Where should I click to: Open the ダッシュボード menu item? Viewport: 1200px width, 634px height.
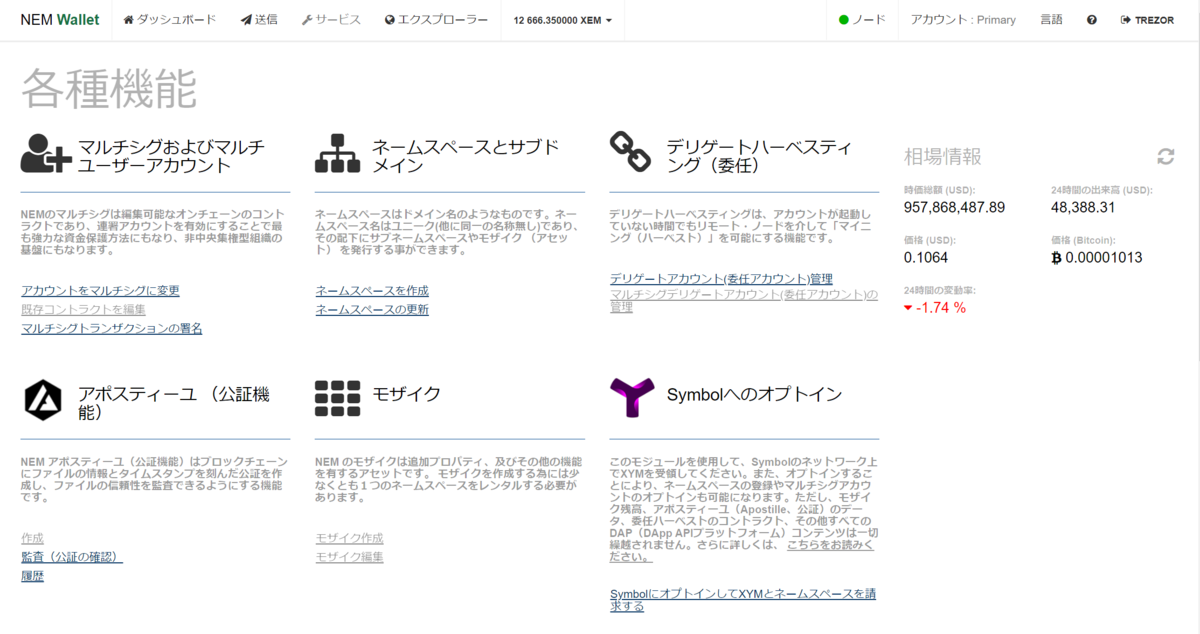click(x=170, y=20)
